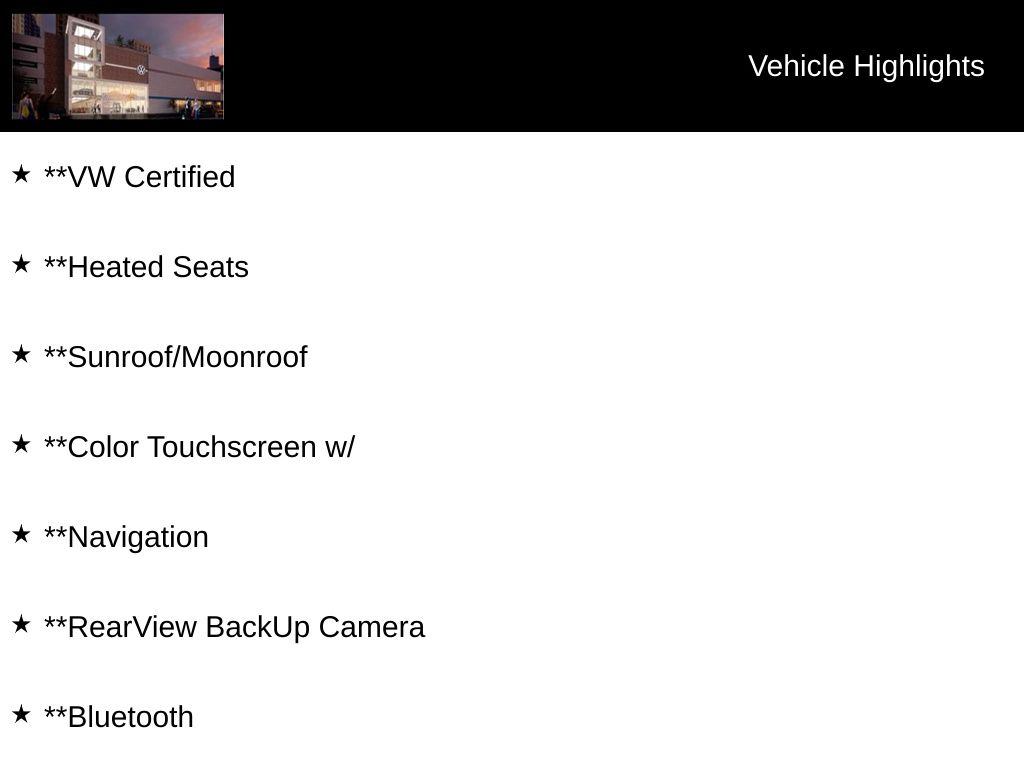
Task: Click the Color Touchscreen w/ text
Action: click(x=199, y=447)
